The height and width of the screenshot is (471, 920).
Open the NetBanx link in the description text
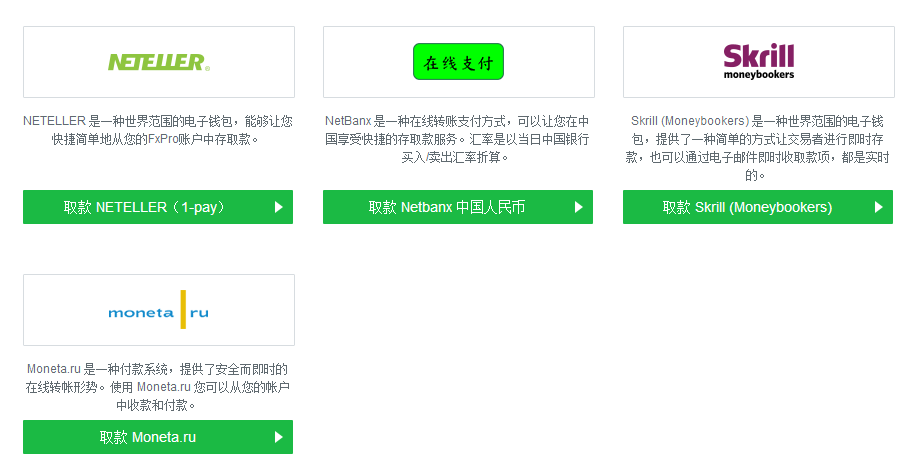coord(348,121)
